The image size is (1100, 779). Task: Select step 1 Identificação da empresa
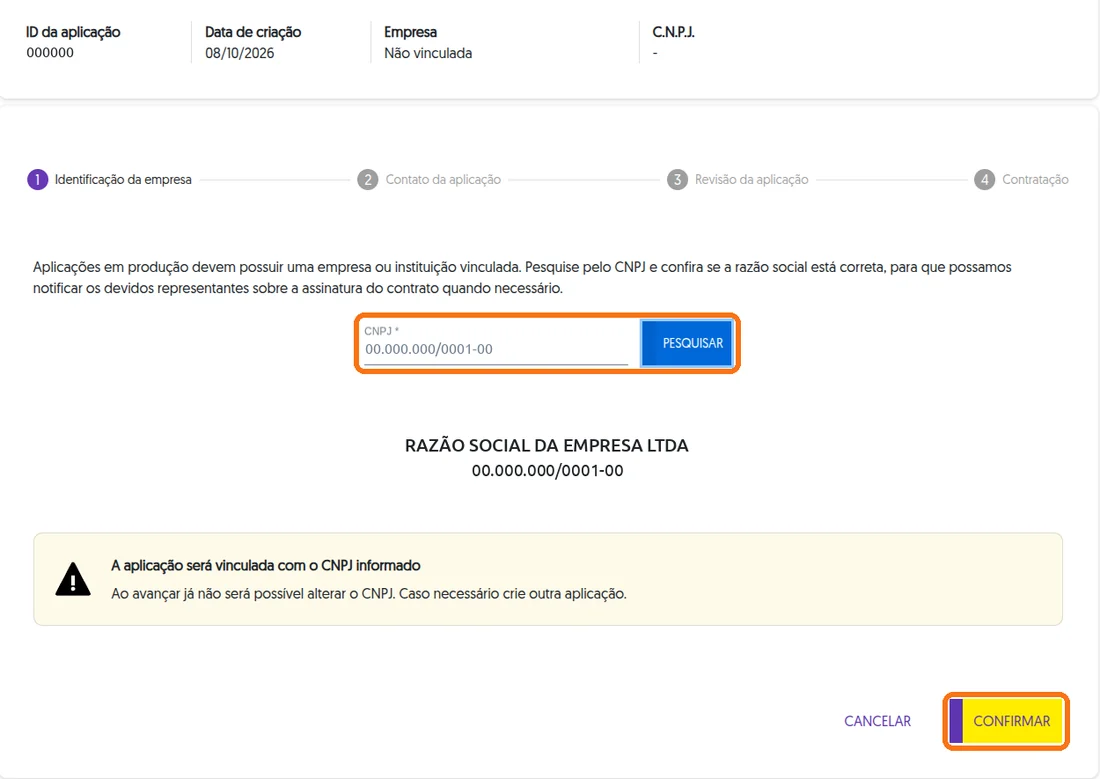point(109,180)
